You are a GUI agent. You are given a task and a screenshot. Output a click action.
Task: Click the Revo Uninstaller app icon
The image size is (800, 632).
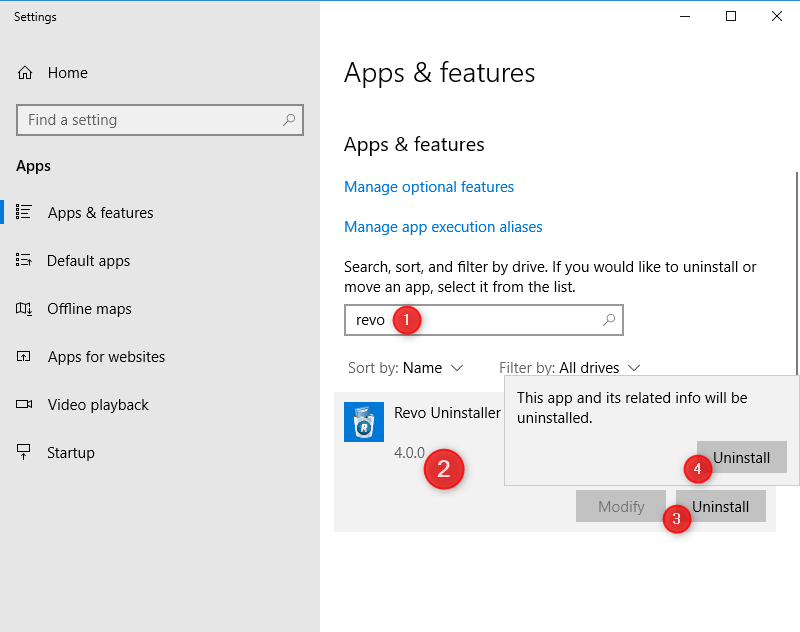tap(364, 422)
